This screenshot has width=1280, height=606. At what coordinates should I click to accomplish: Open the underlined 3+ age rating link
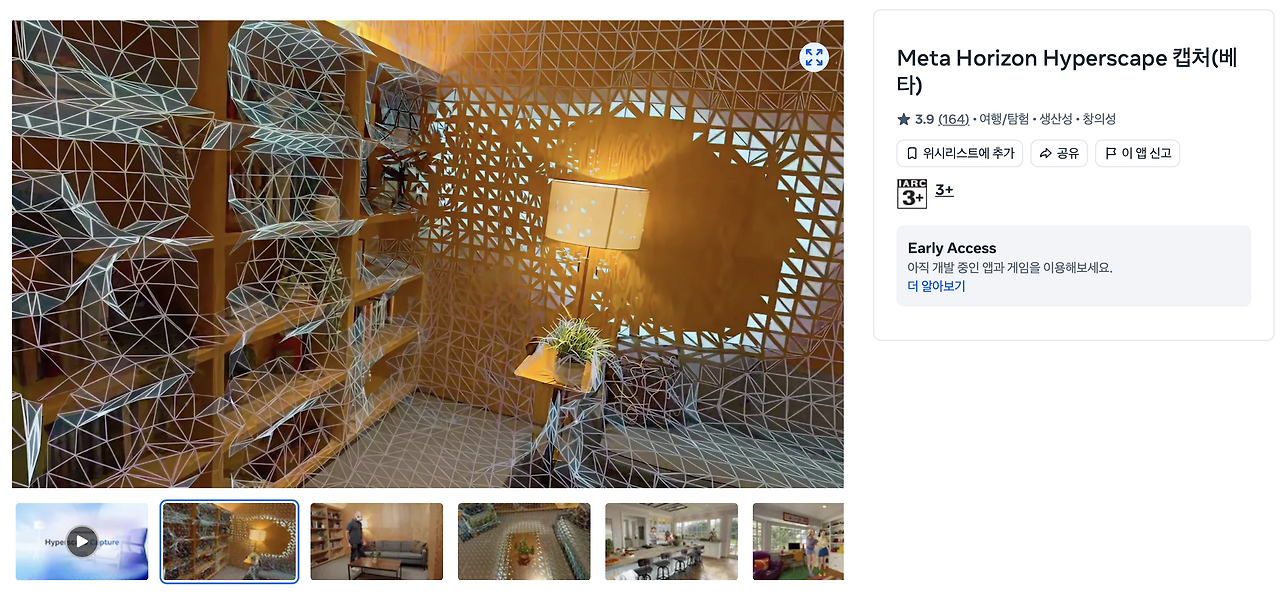[x=944, y=190]
